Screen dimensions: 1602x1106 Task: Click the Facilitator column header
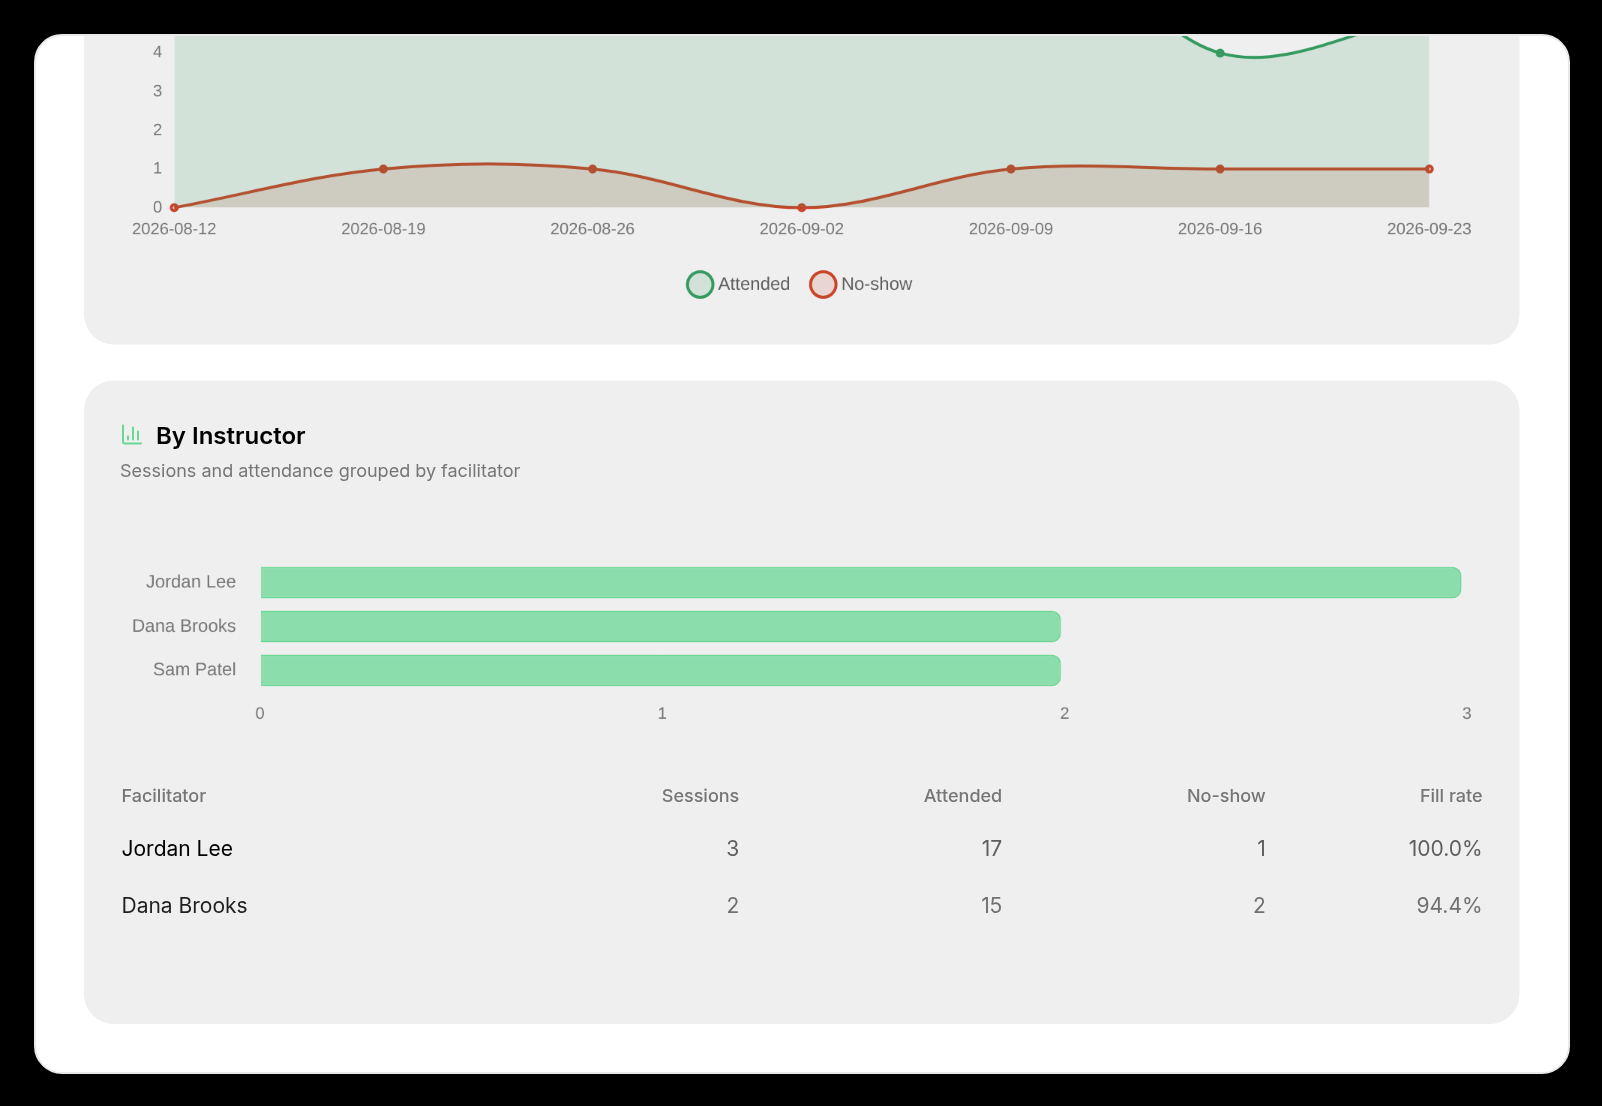click(164, 796)
